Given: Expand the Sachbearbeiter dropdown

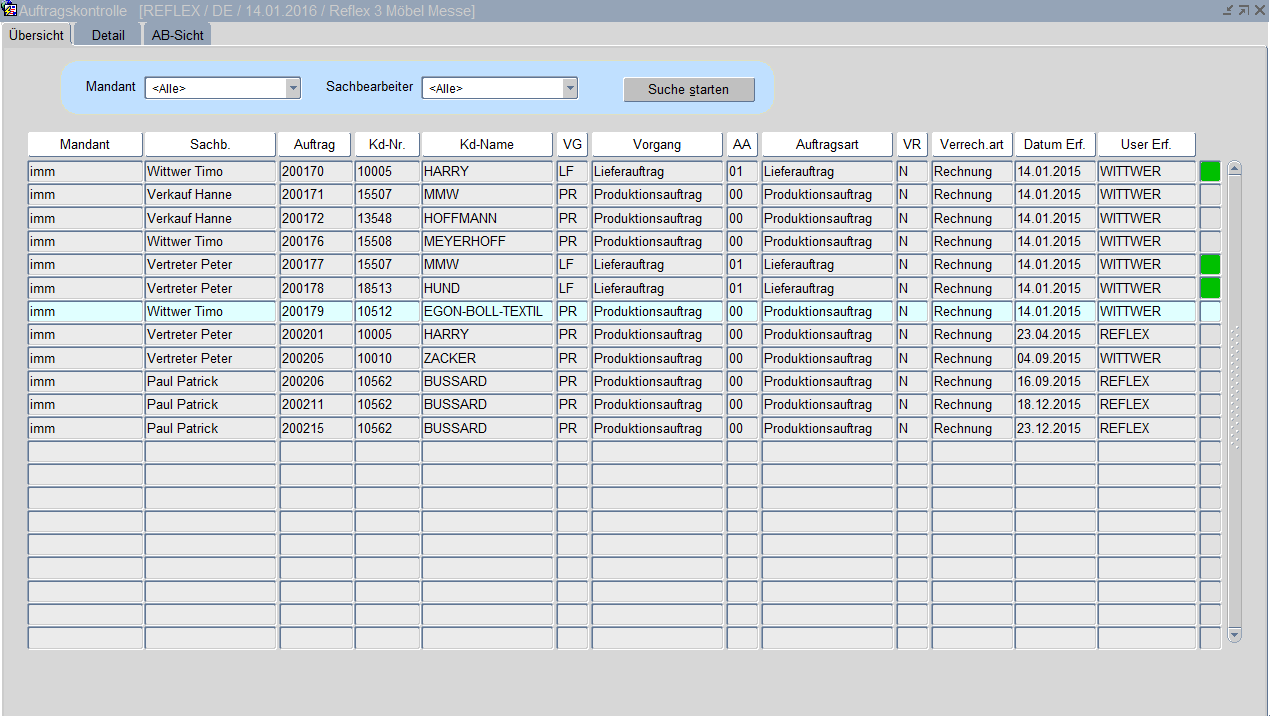Looking at the screenshot, I should (x=570, y=88).
